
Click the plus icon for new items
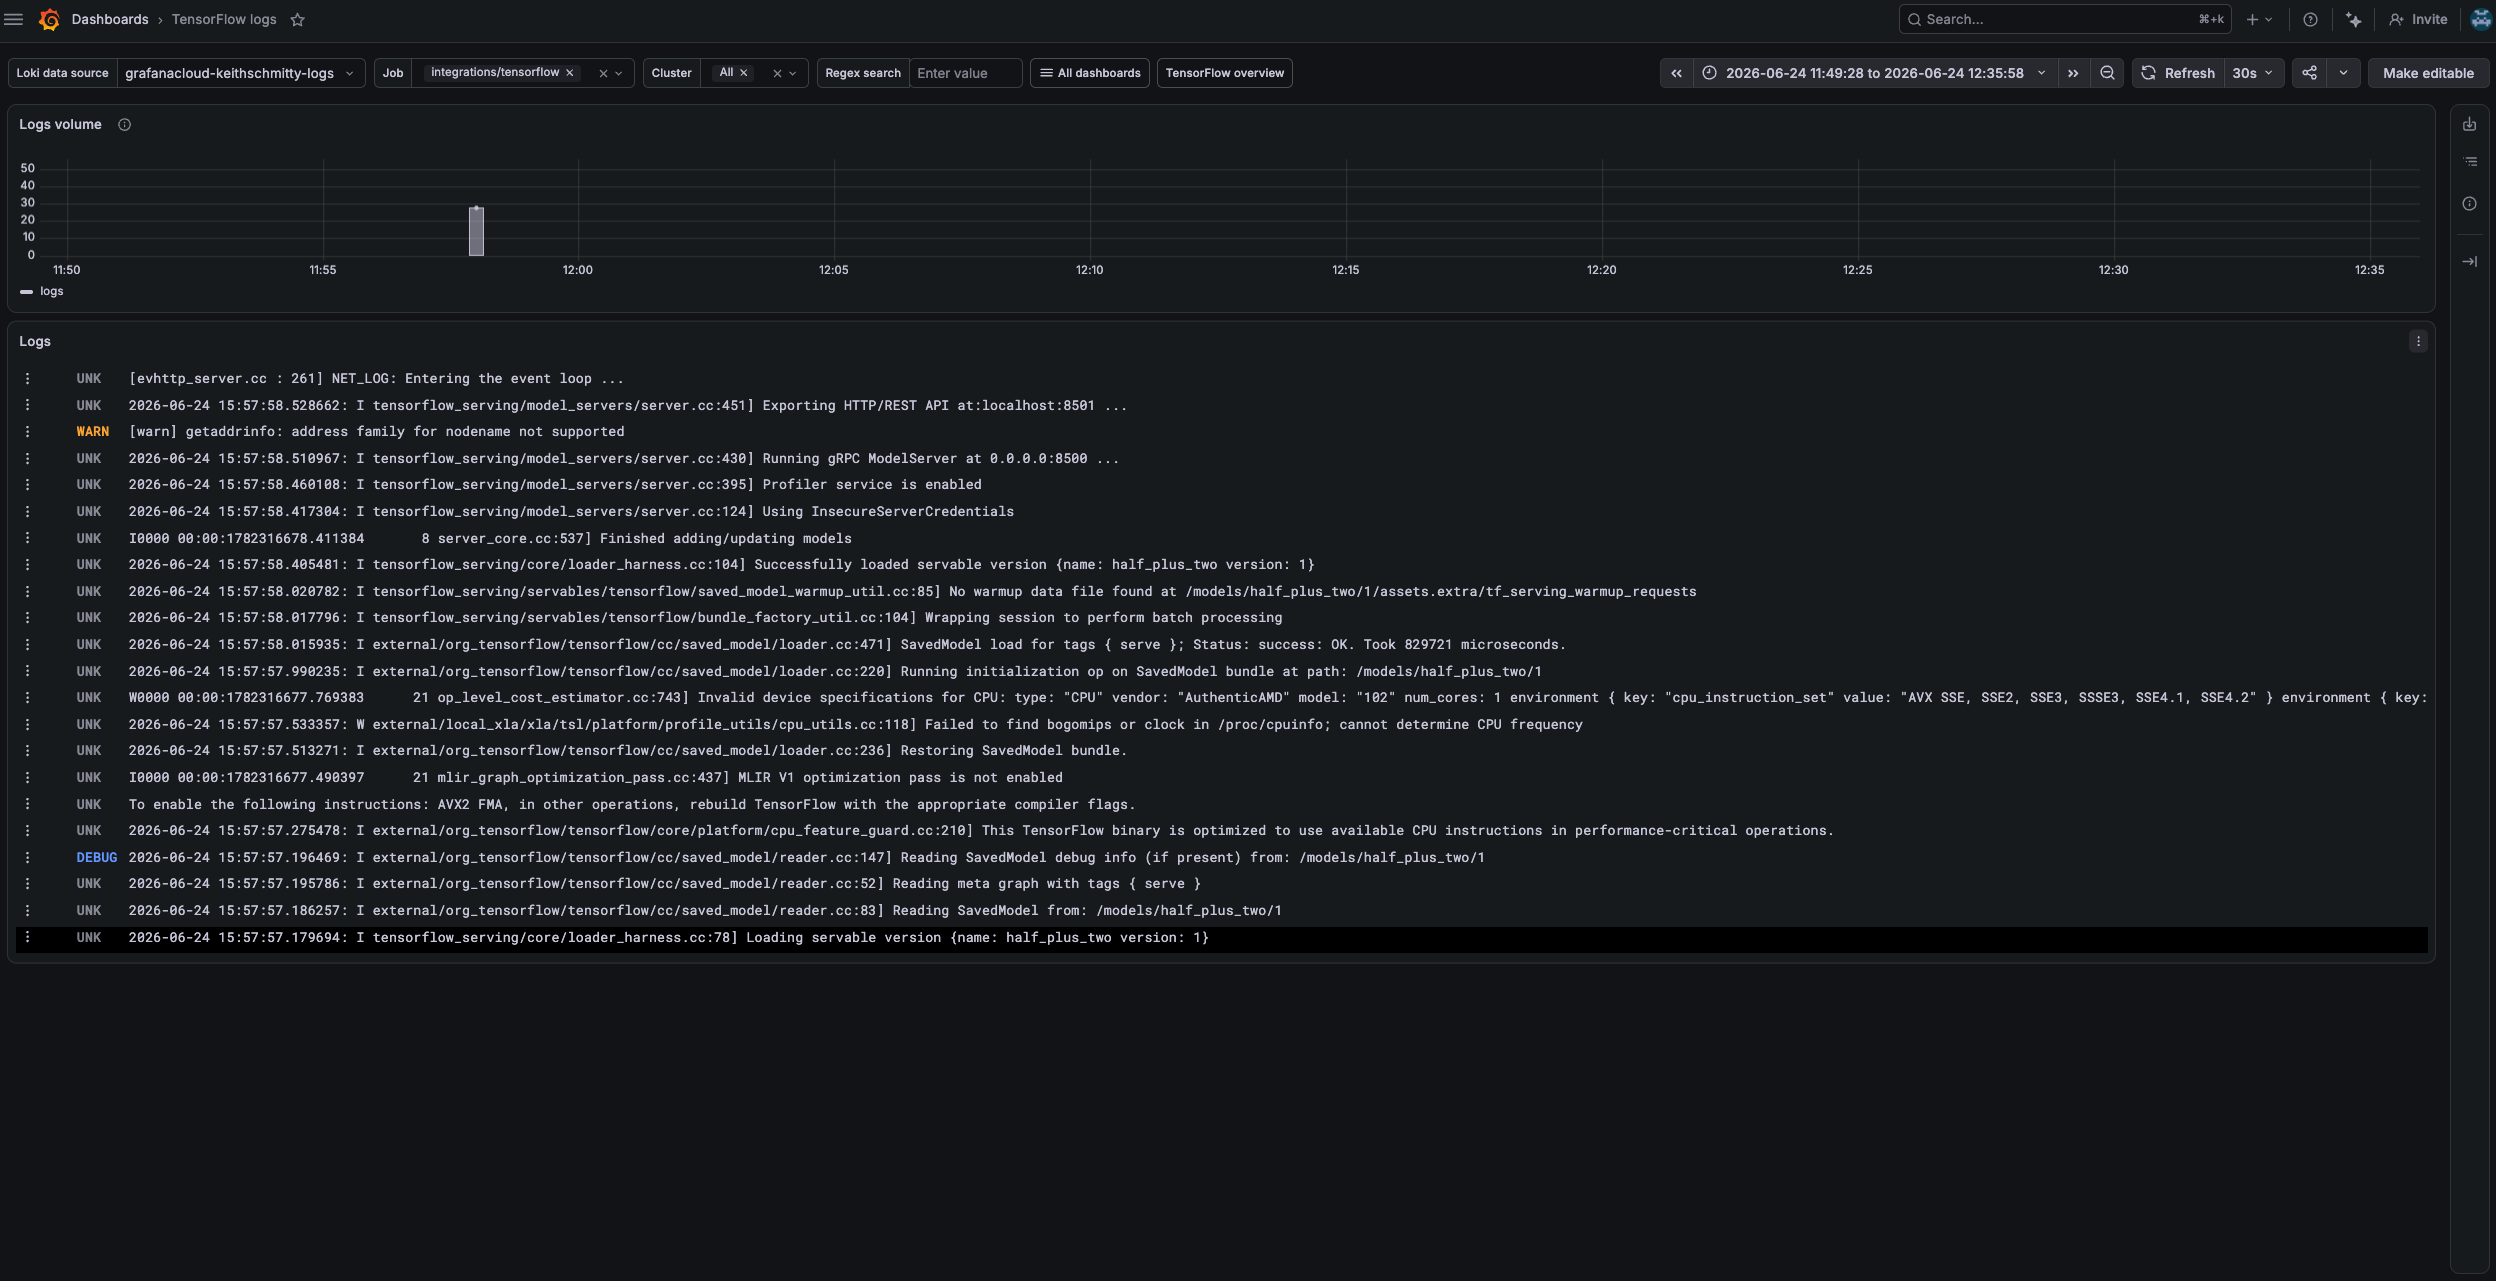[2252, 19]
